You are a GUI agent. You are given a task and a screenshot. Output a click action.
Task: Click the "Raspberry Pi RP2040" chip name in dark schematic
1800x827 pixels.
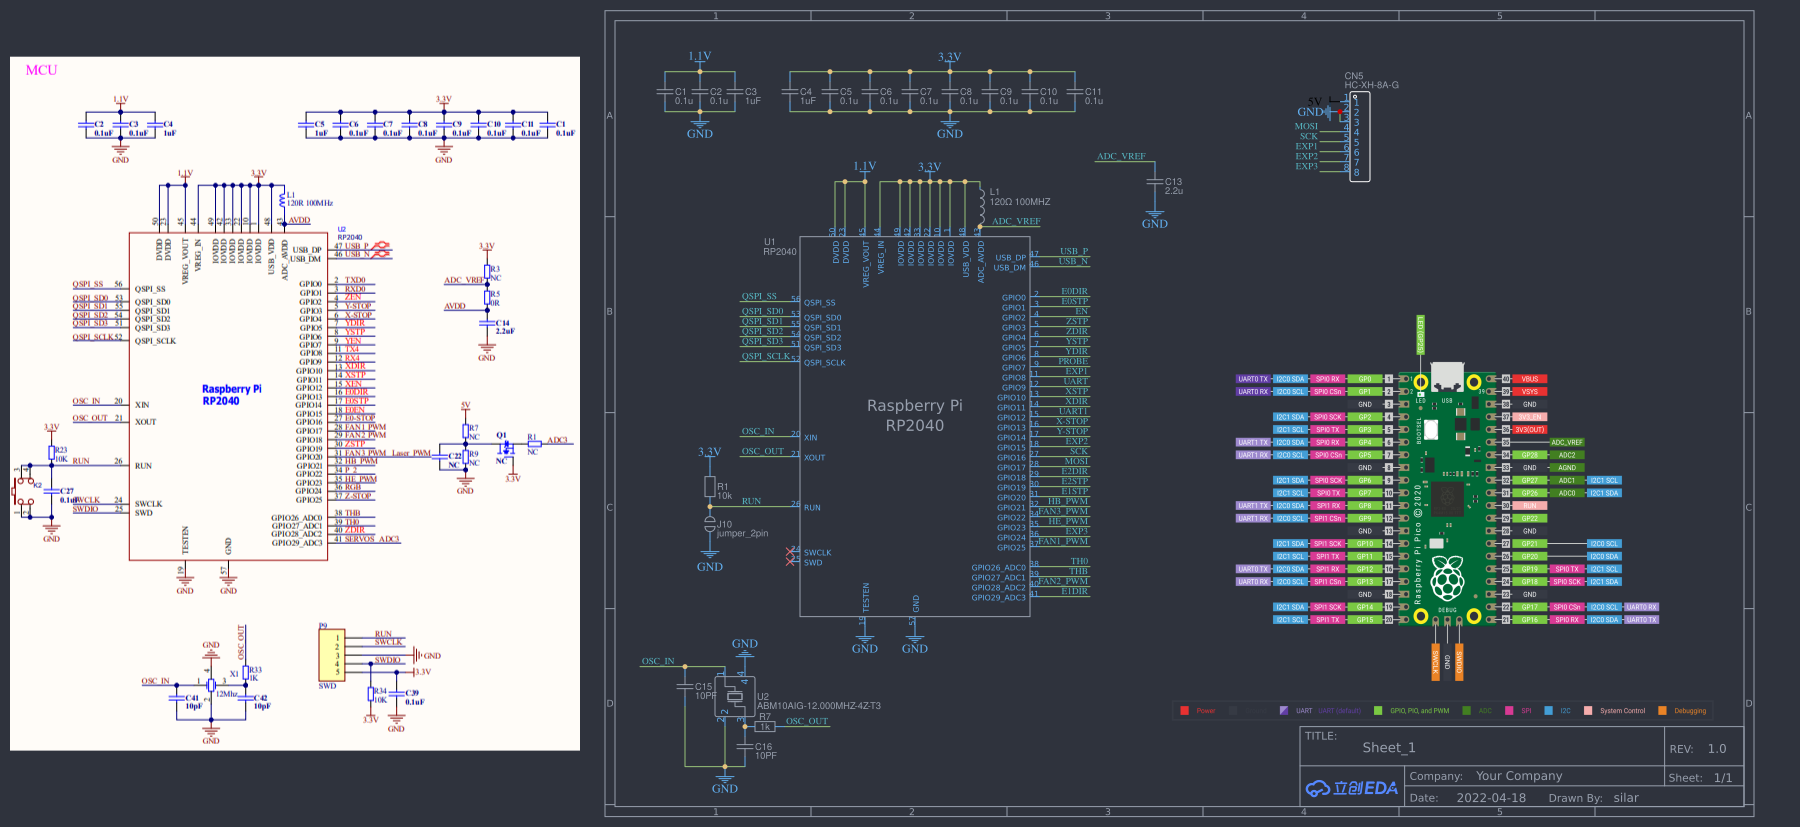click(x=914, y=415)
